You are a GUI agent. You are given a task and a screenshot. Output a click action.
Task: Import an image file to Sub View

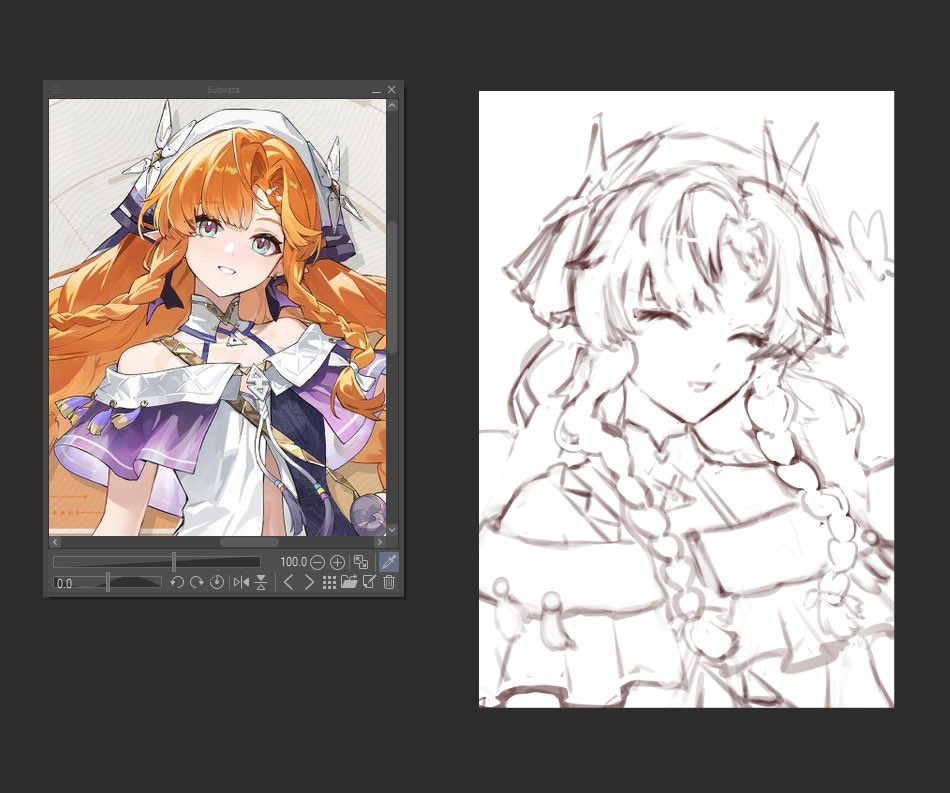pyautogui.click(x=349, y=583)
